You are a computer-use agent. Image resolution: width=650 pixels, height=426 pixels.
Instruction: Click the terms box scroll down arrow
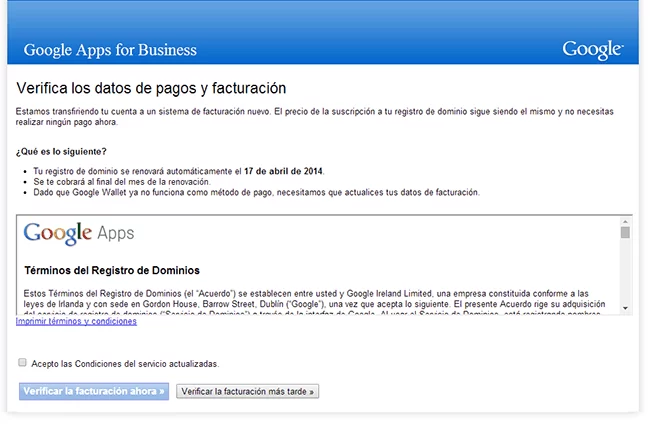pos(625,308)
